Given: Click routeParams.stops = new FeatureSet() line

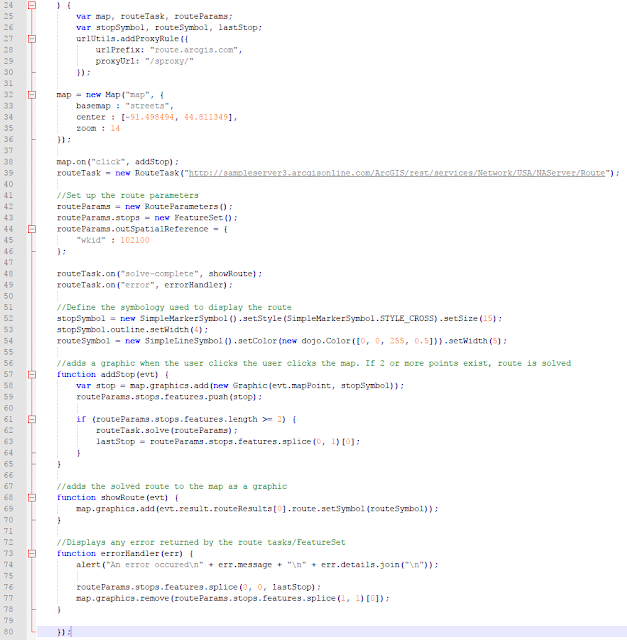Looking at the screenshot, I should (x=147, y=218).
